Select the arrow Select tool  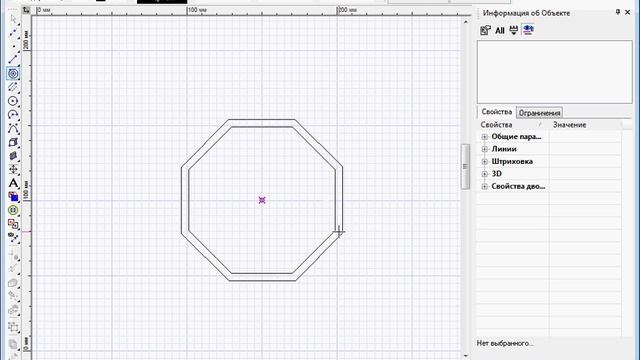point(13,19)
